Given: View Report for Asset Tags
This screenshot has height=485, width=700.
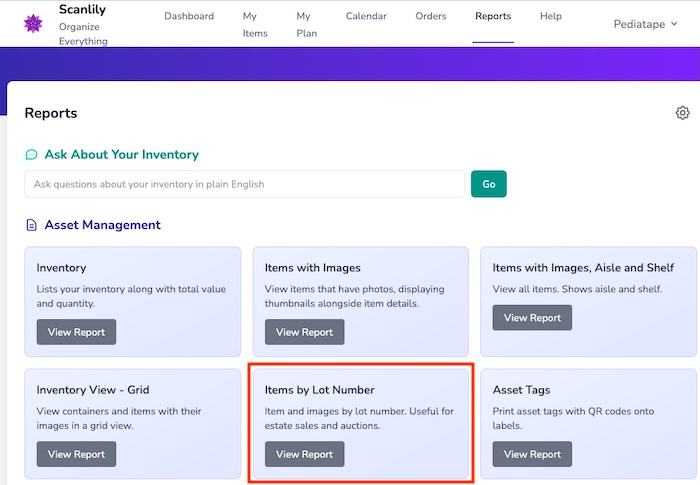Looking at the screenshot, I should 532,454.
